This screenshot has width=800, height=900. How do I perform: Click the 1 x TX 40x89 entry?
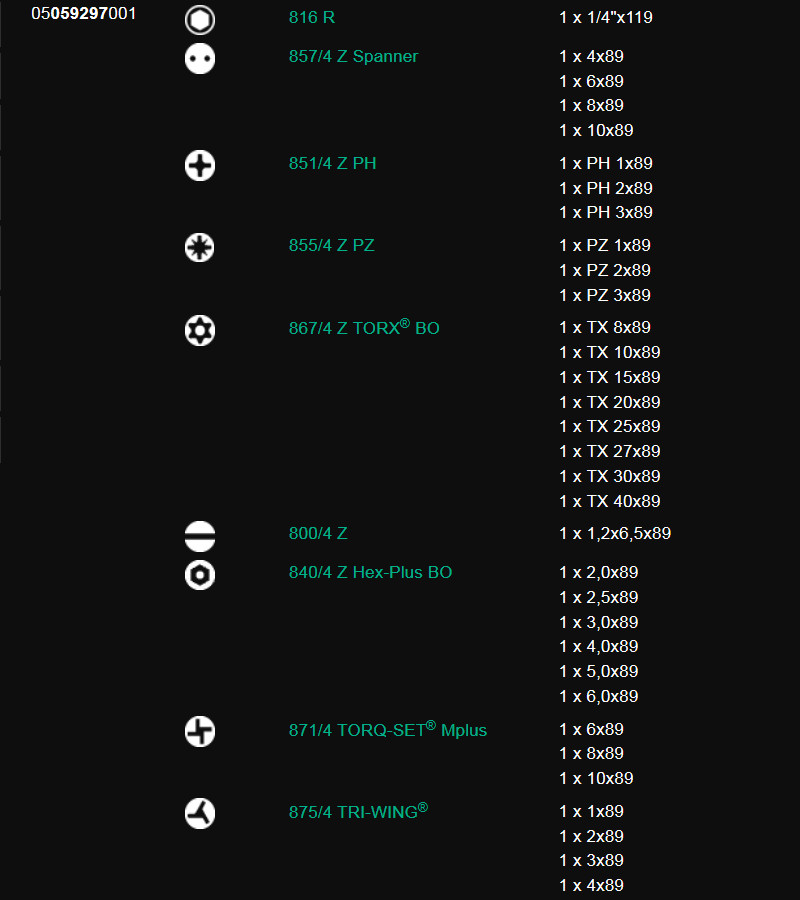point(609,501)
